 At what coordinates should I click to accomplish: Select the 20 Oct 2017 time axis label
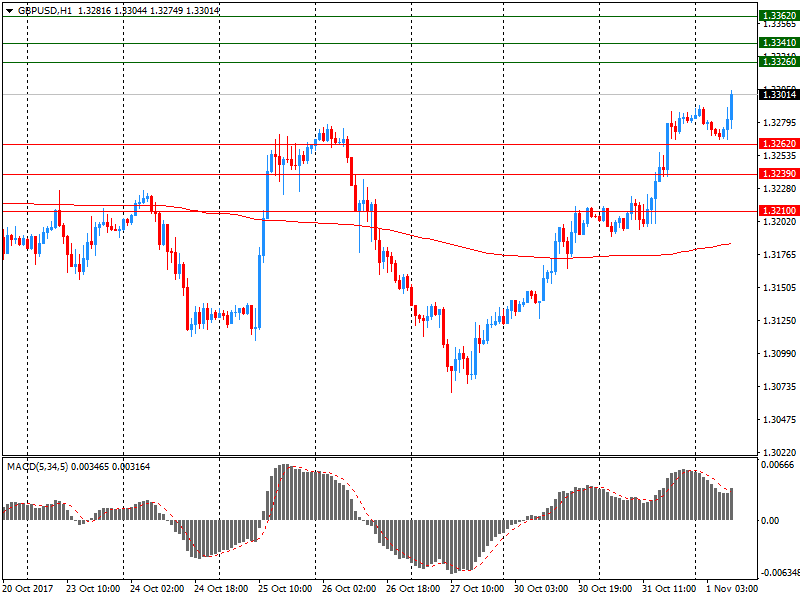coord(28,588)
